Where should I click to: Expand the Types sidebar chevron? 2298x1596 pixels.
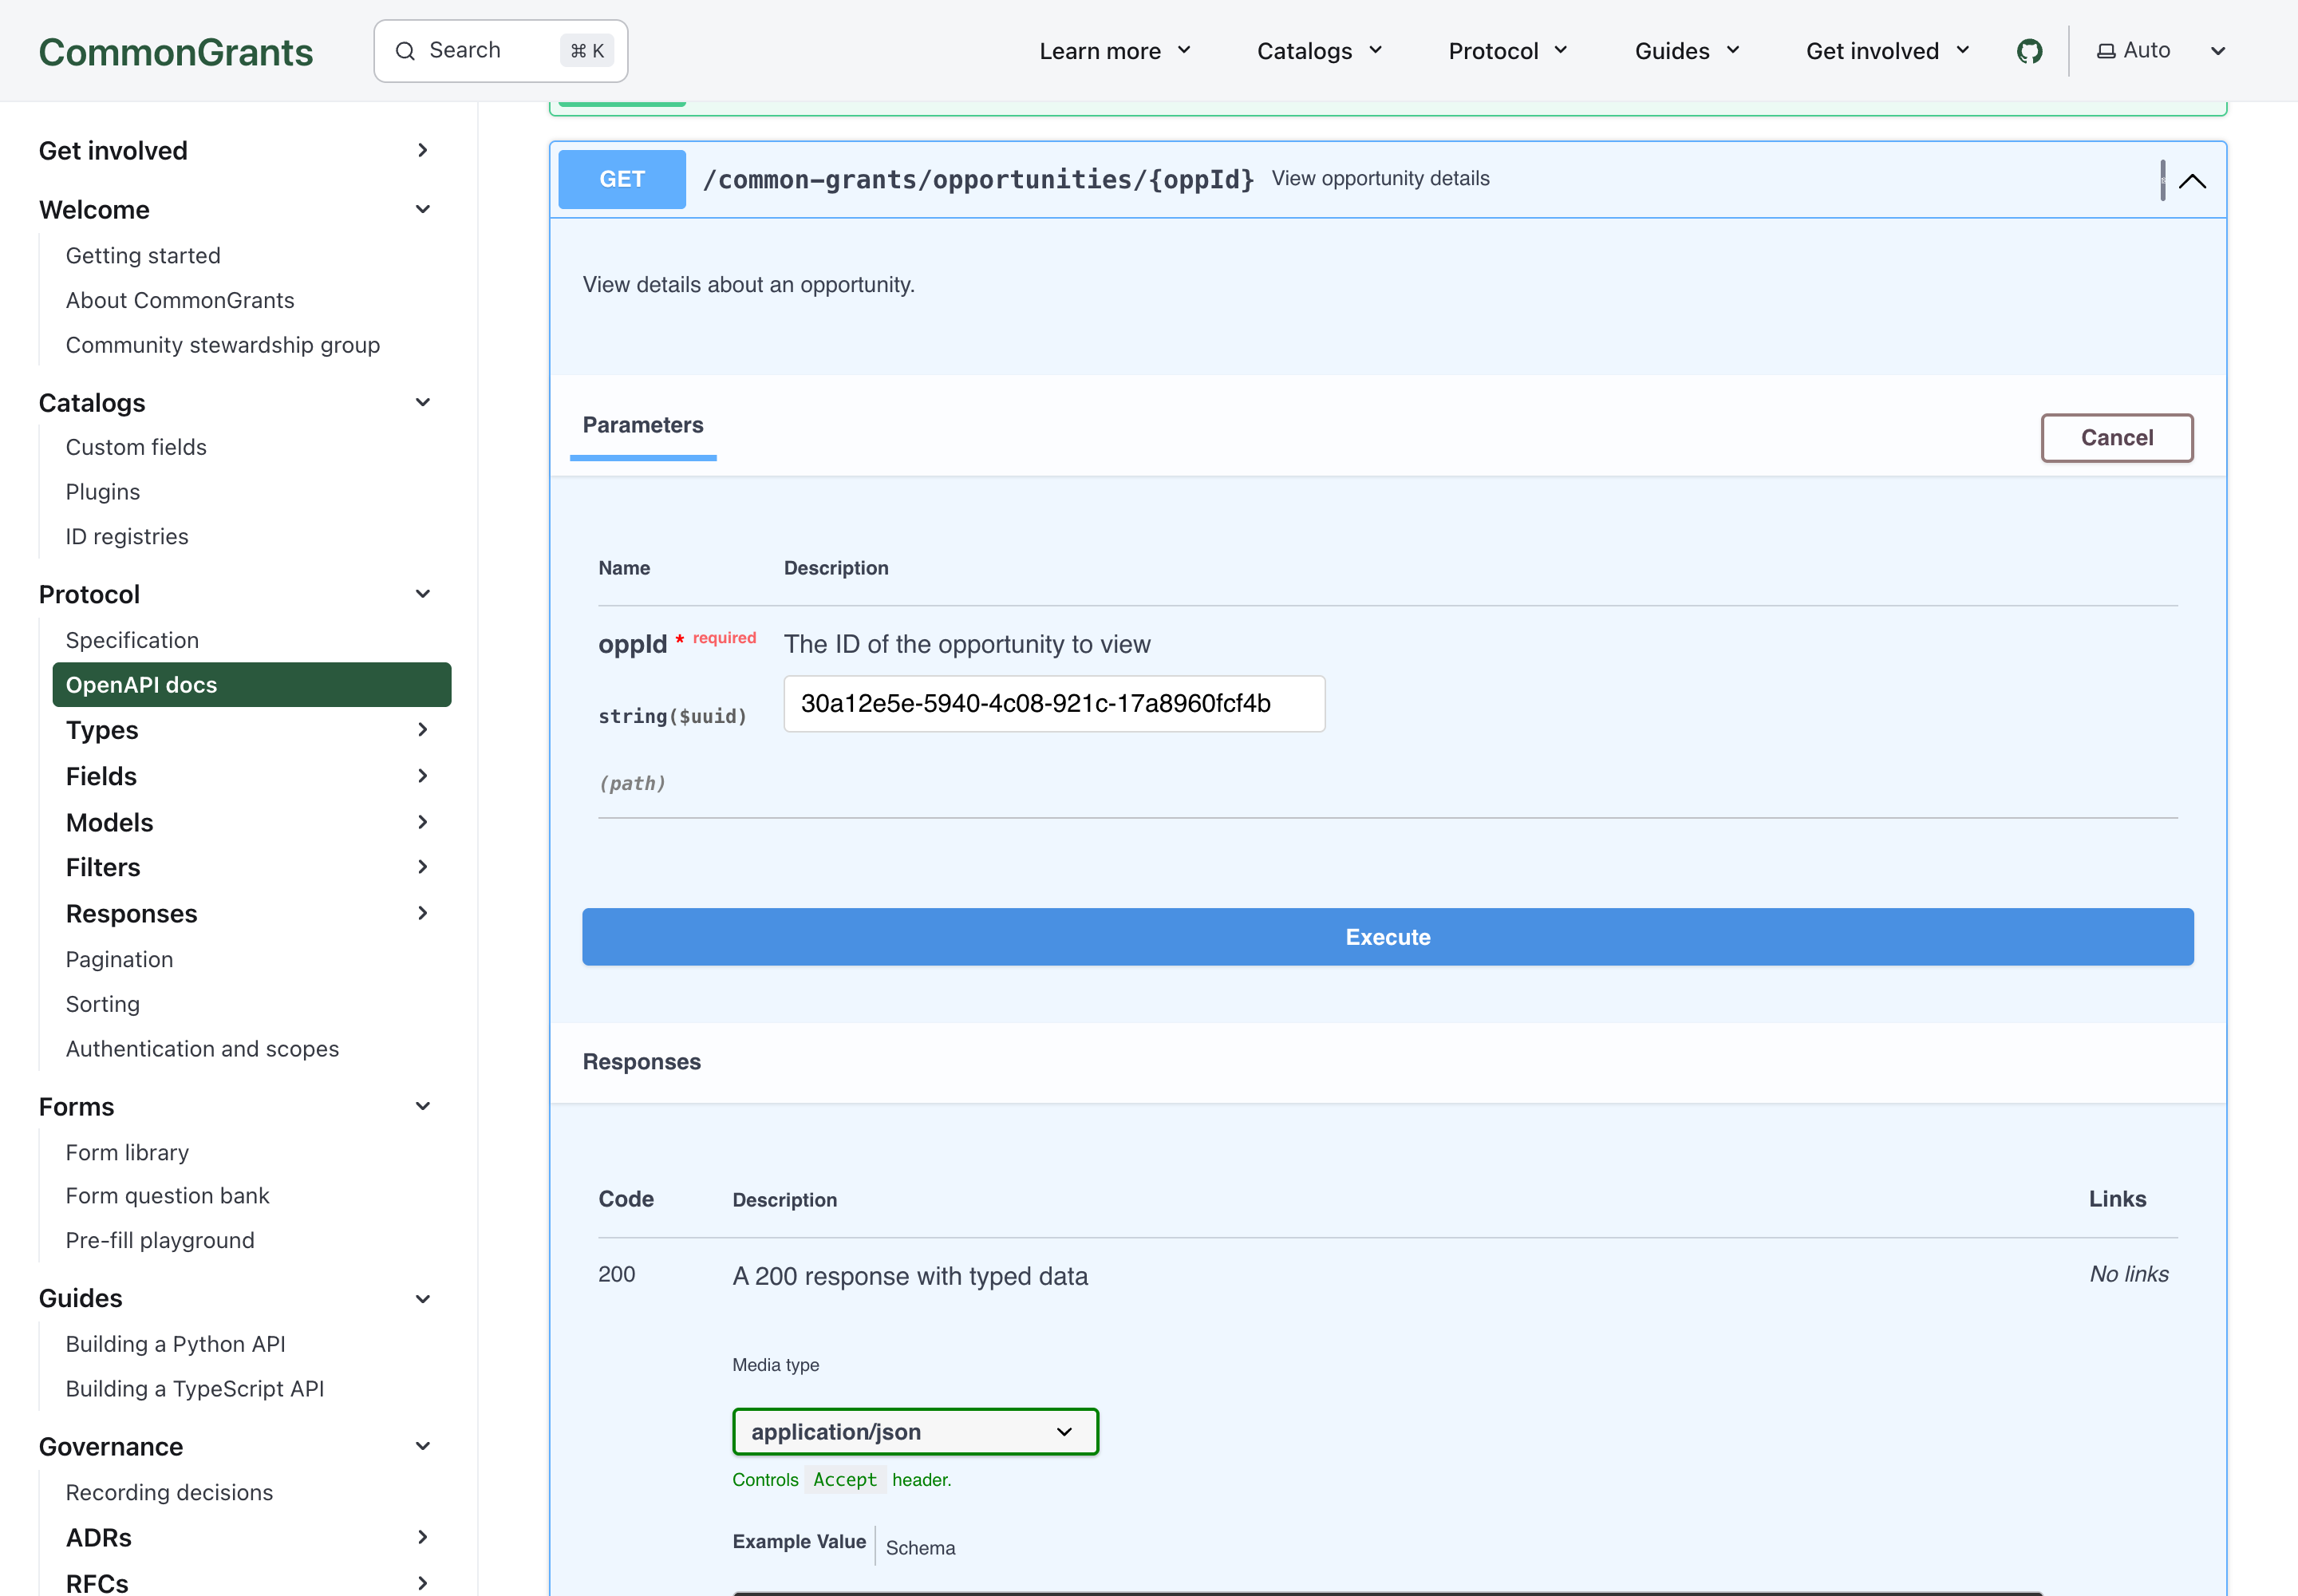coord(423,730)
